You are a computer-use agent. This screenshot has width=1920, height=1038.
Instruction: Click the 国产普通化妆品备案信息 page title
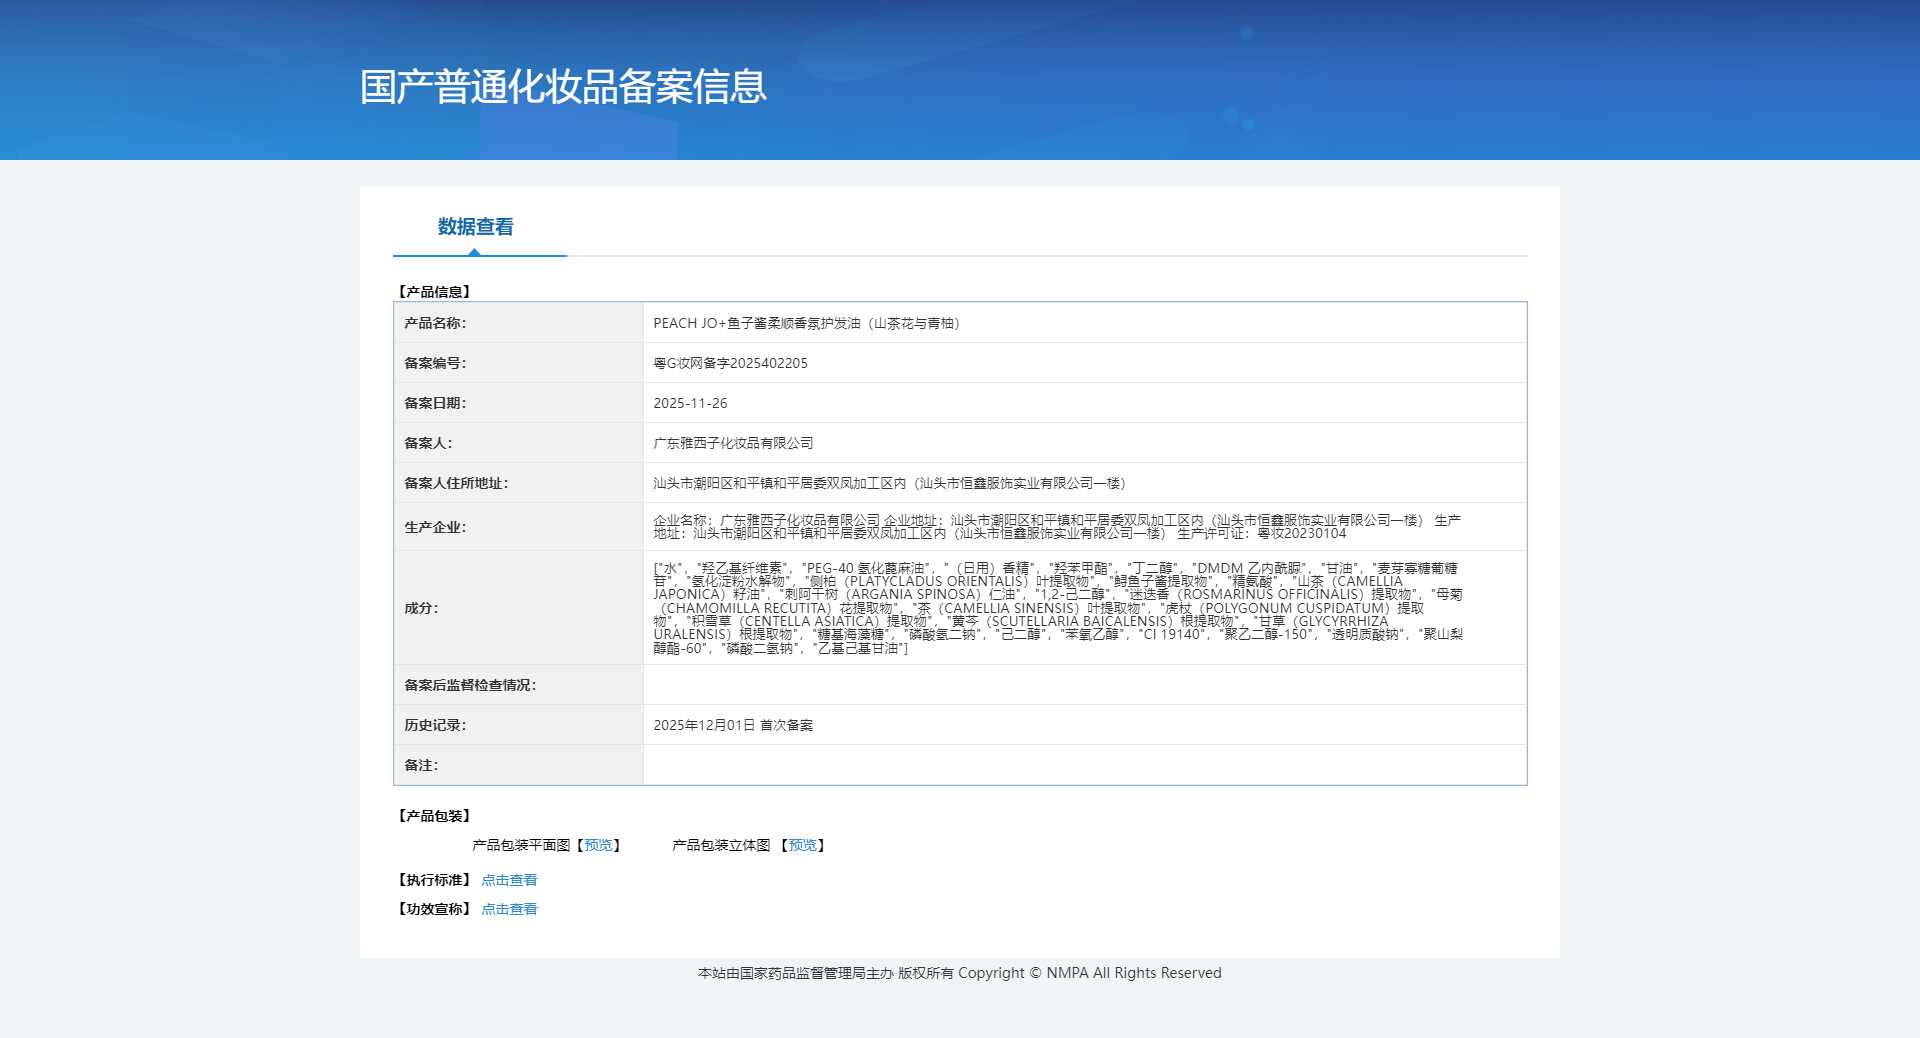click(563, 87)
